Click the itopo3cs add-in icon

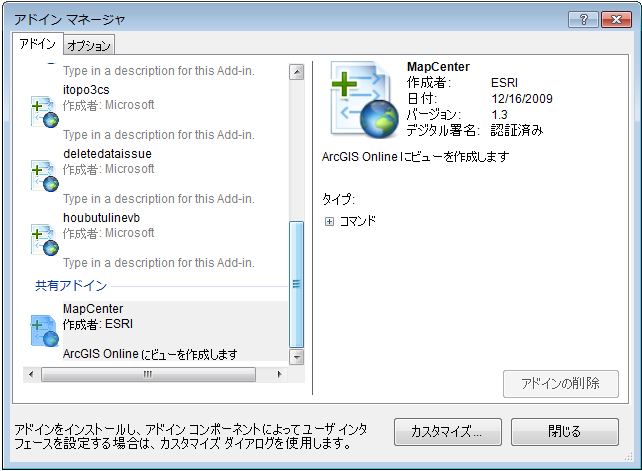(x=45, y=111)
